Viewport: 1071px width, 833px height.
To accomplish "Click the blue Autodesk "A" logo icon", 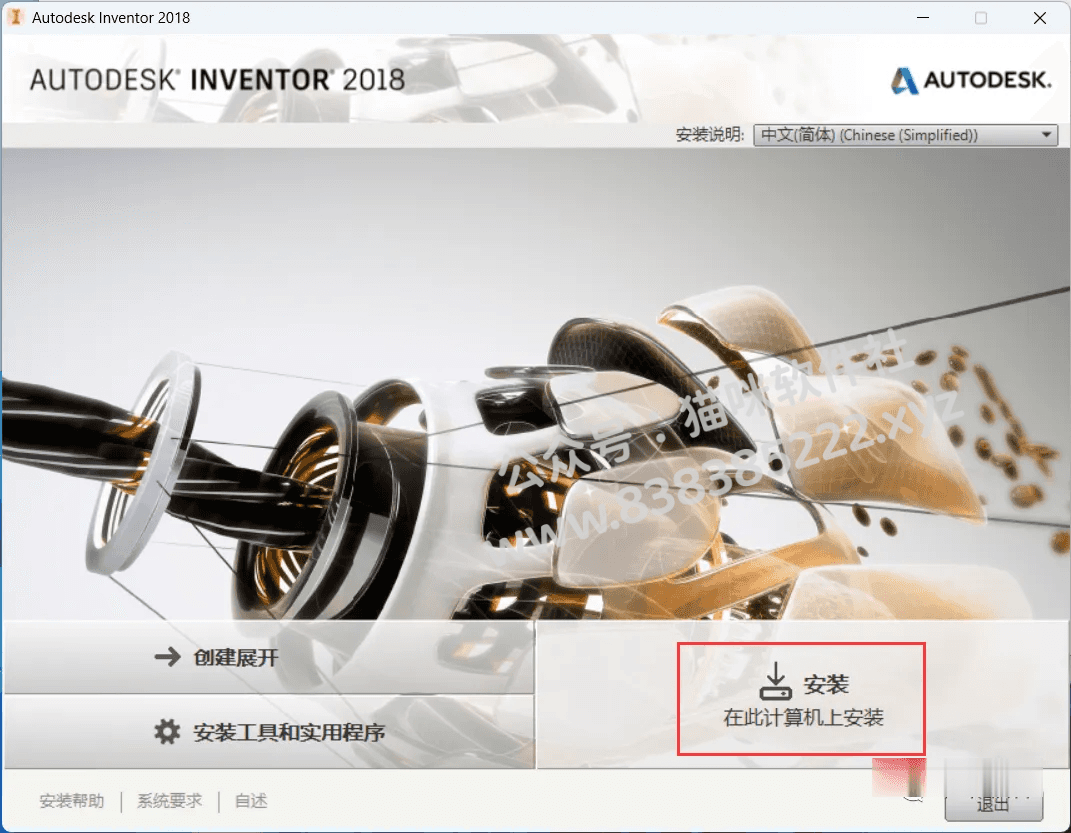I will click(904, 81).
